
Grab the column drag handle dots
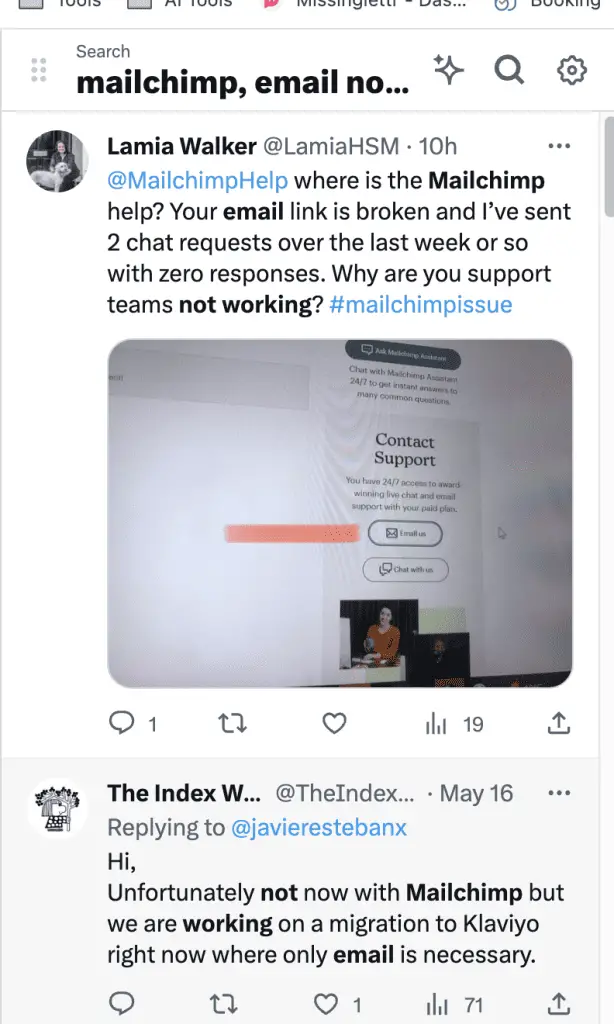click(x=39, y=69)
